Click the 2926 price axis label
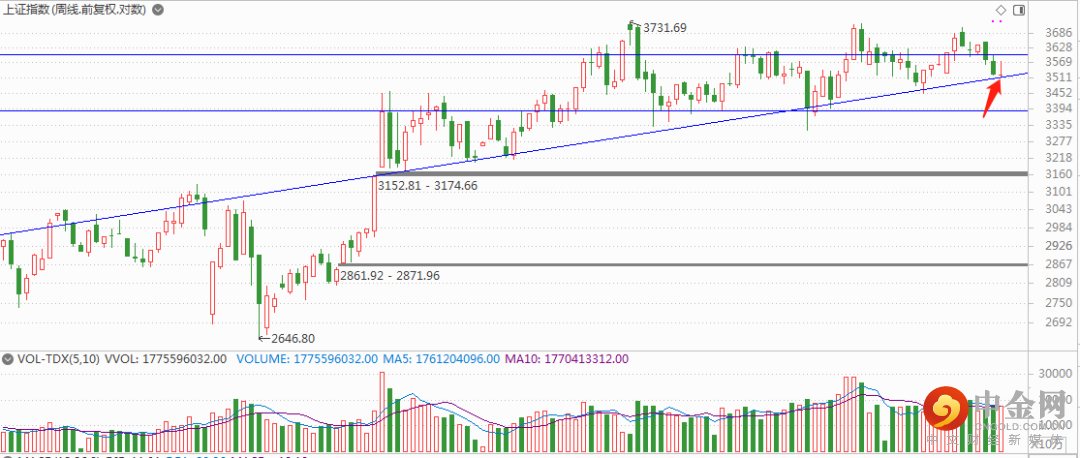The height and width of the screenshot is (458, 1080). pos(1057,245)
